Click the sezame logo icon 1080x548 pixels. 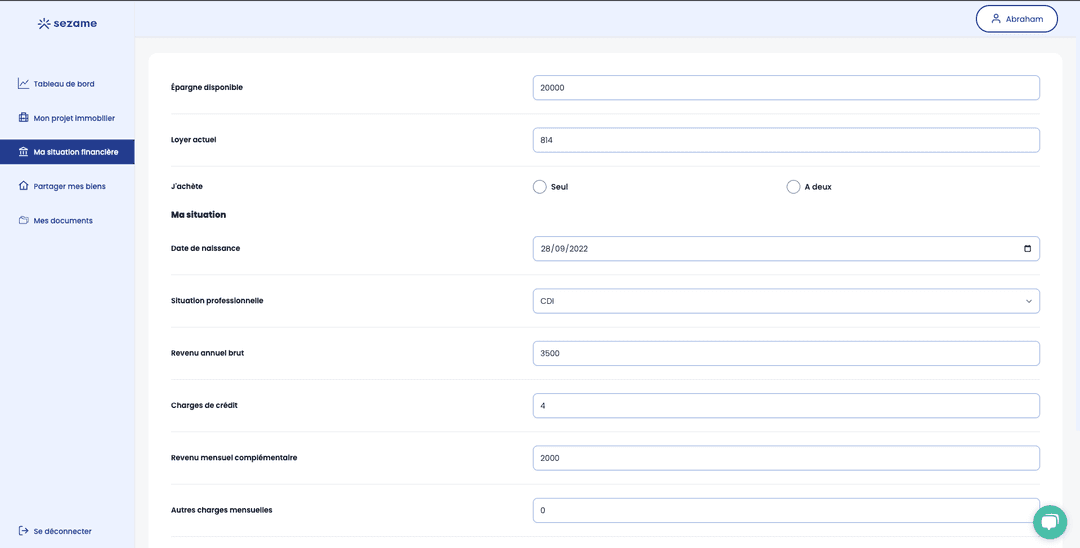44,23
